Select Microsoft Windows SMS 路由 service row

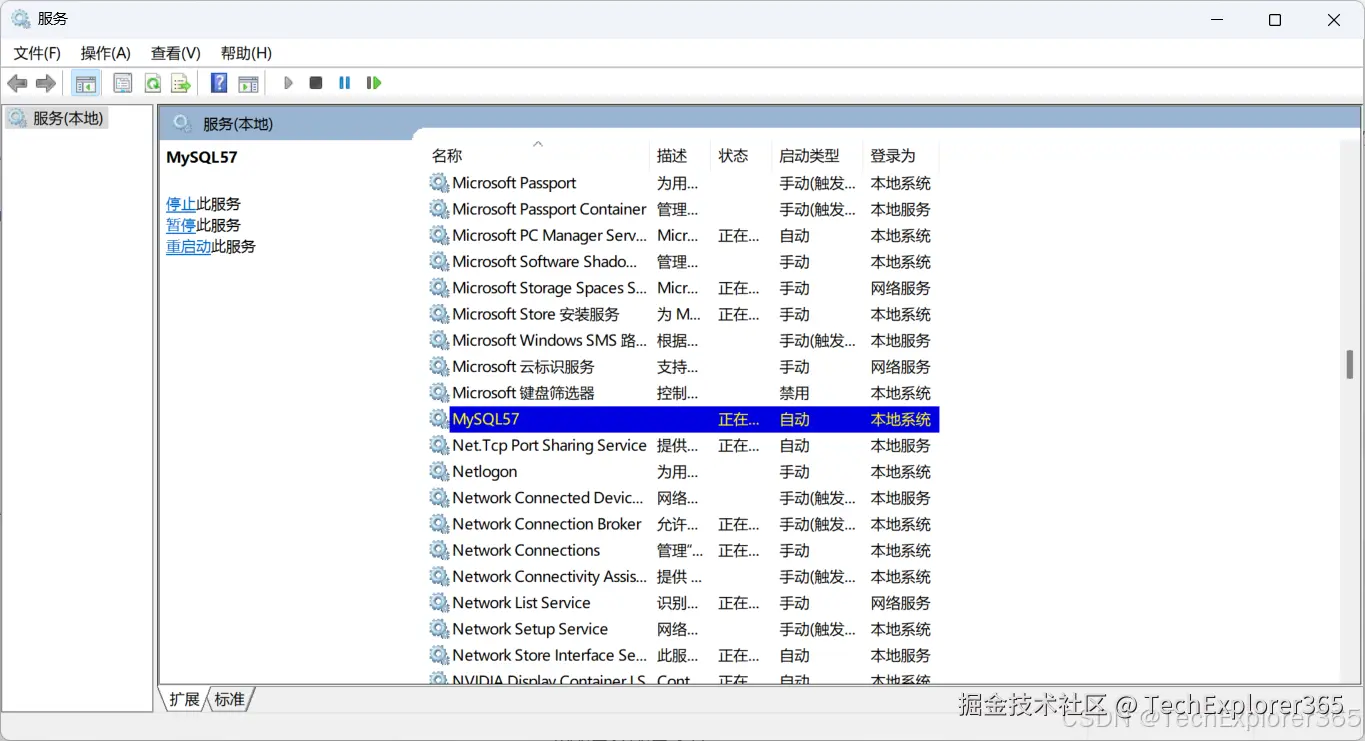[683, 341]
